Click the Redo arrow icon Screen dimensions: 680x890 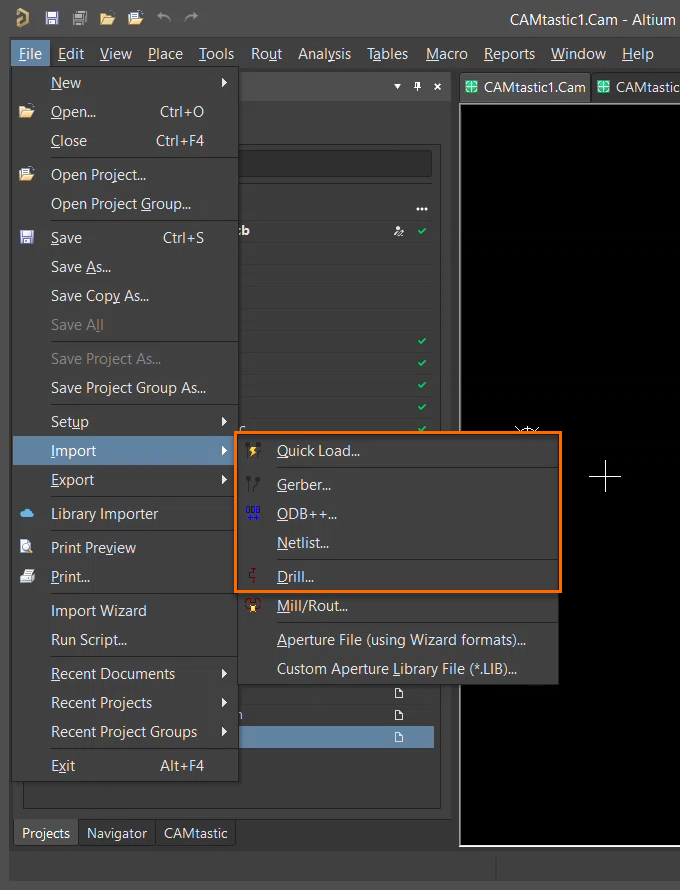(191, 18)
